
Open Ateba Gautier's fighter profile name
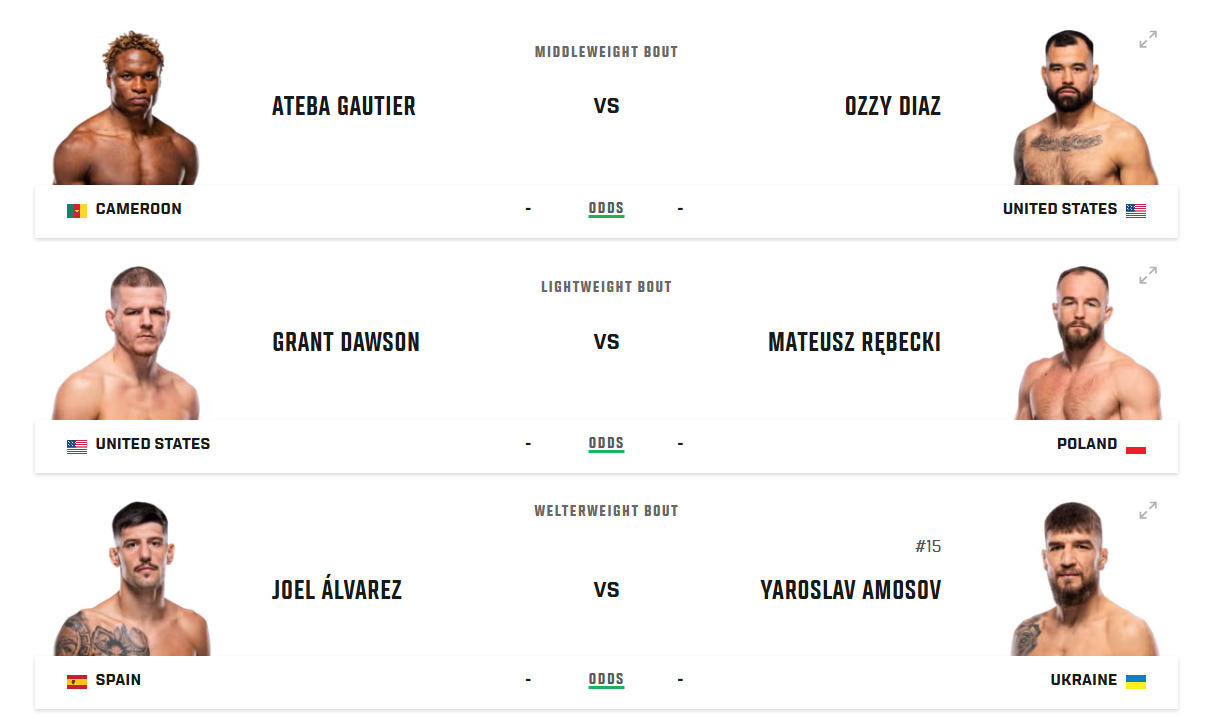click(344, 106)
